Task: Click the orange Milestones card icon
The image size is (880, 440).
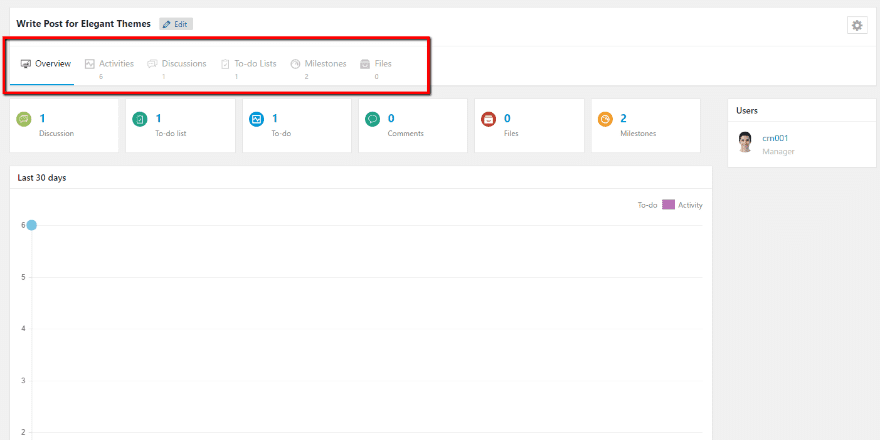Action: [x=605, y=119]
